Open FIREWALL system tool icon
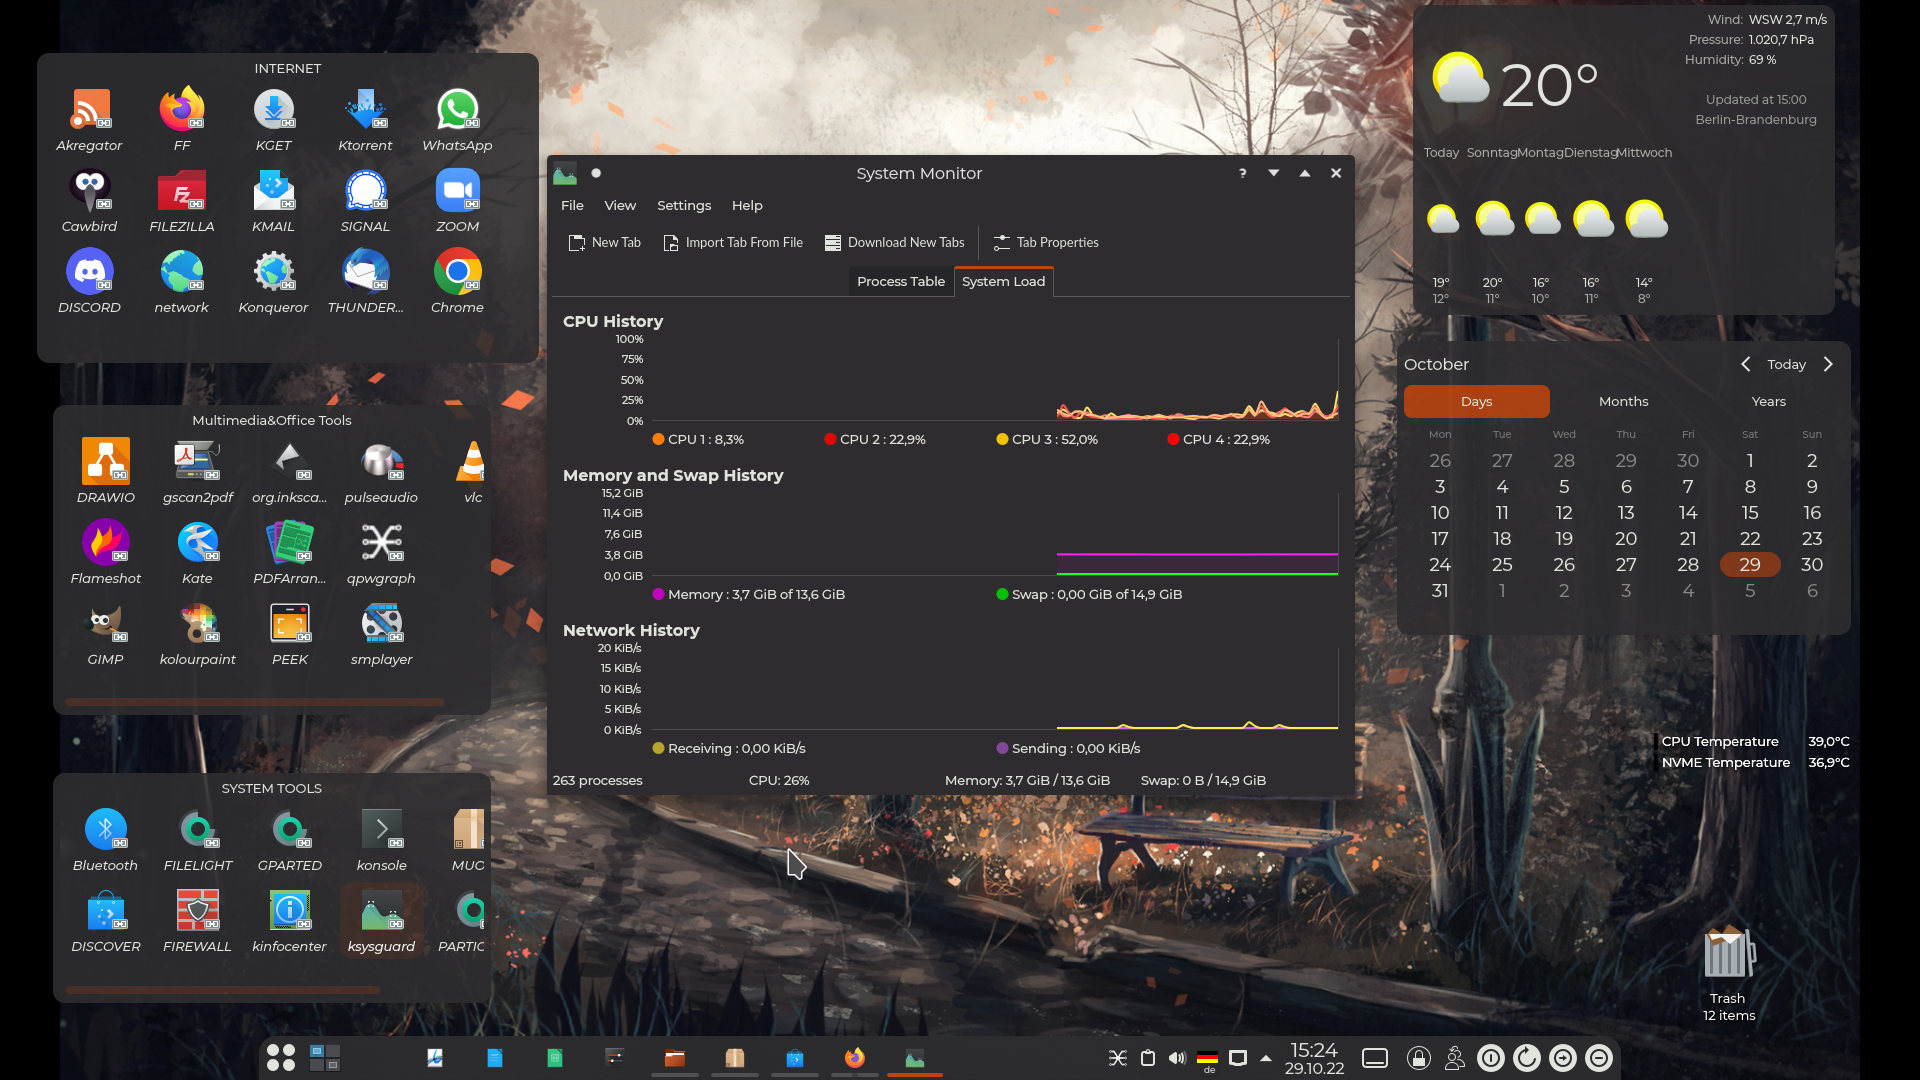Image resolution: width=1920 pixels, height=1080 pixels. 198,921
